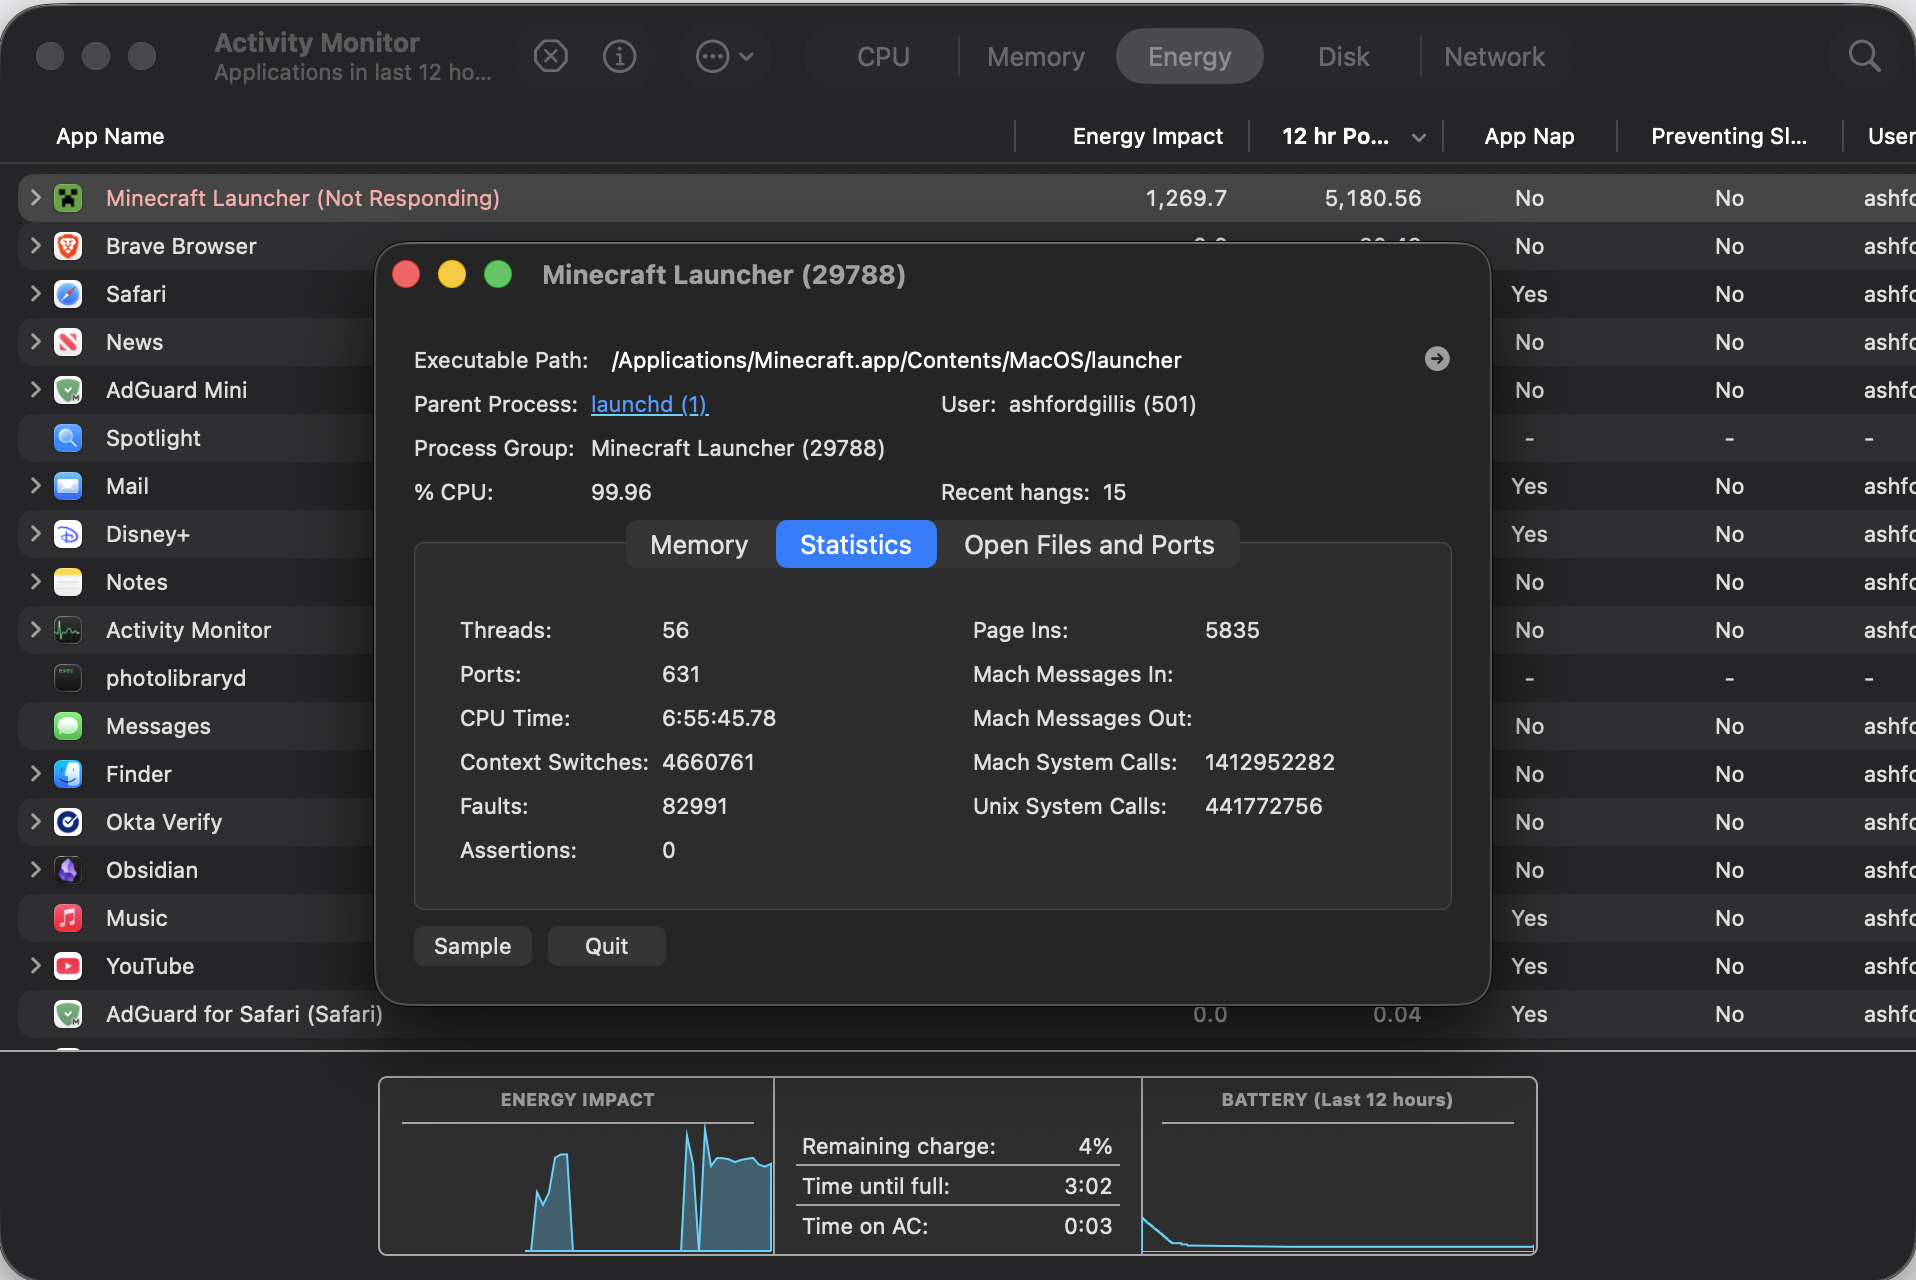Image resolution: width=1916 pixels, height=1280 pixels.
Task: Open the launchd (1) parent process link
Action: [649, 404]
